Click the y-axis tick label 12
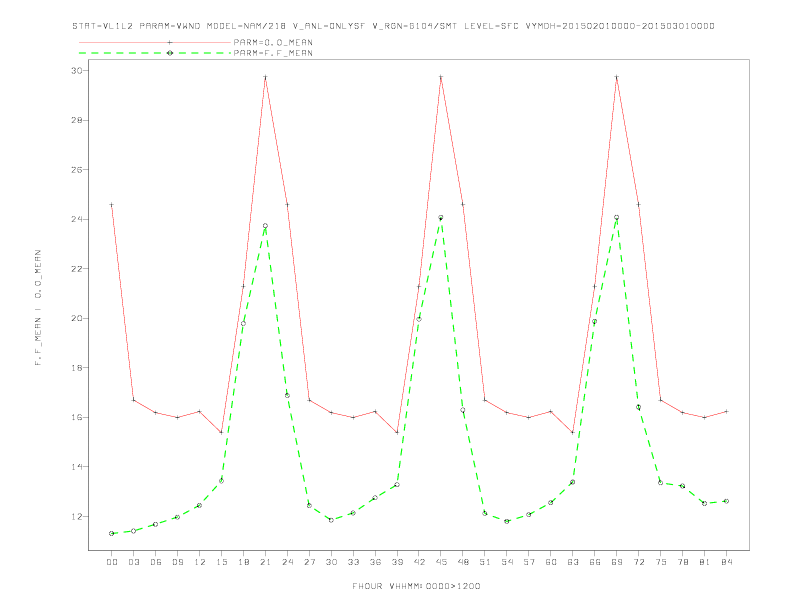 coord(77,517)
